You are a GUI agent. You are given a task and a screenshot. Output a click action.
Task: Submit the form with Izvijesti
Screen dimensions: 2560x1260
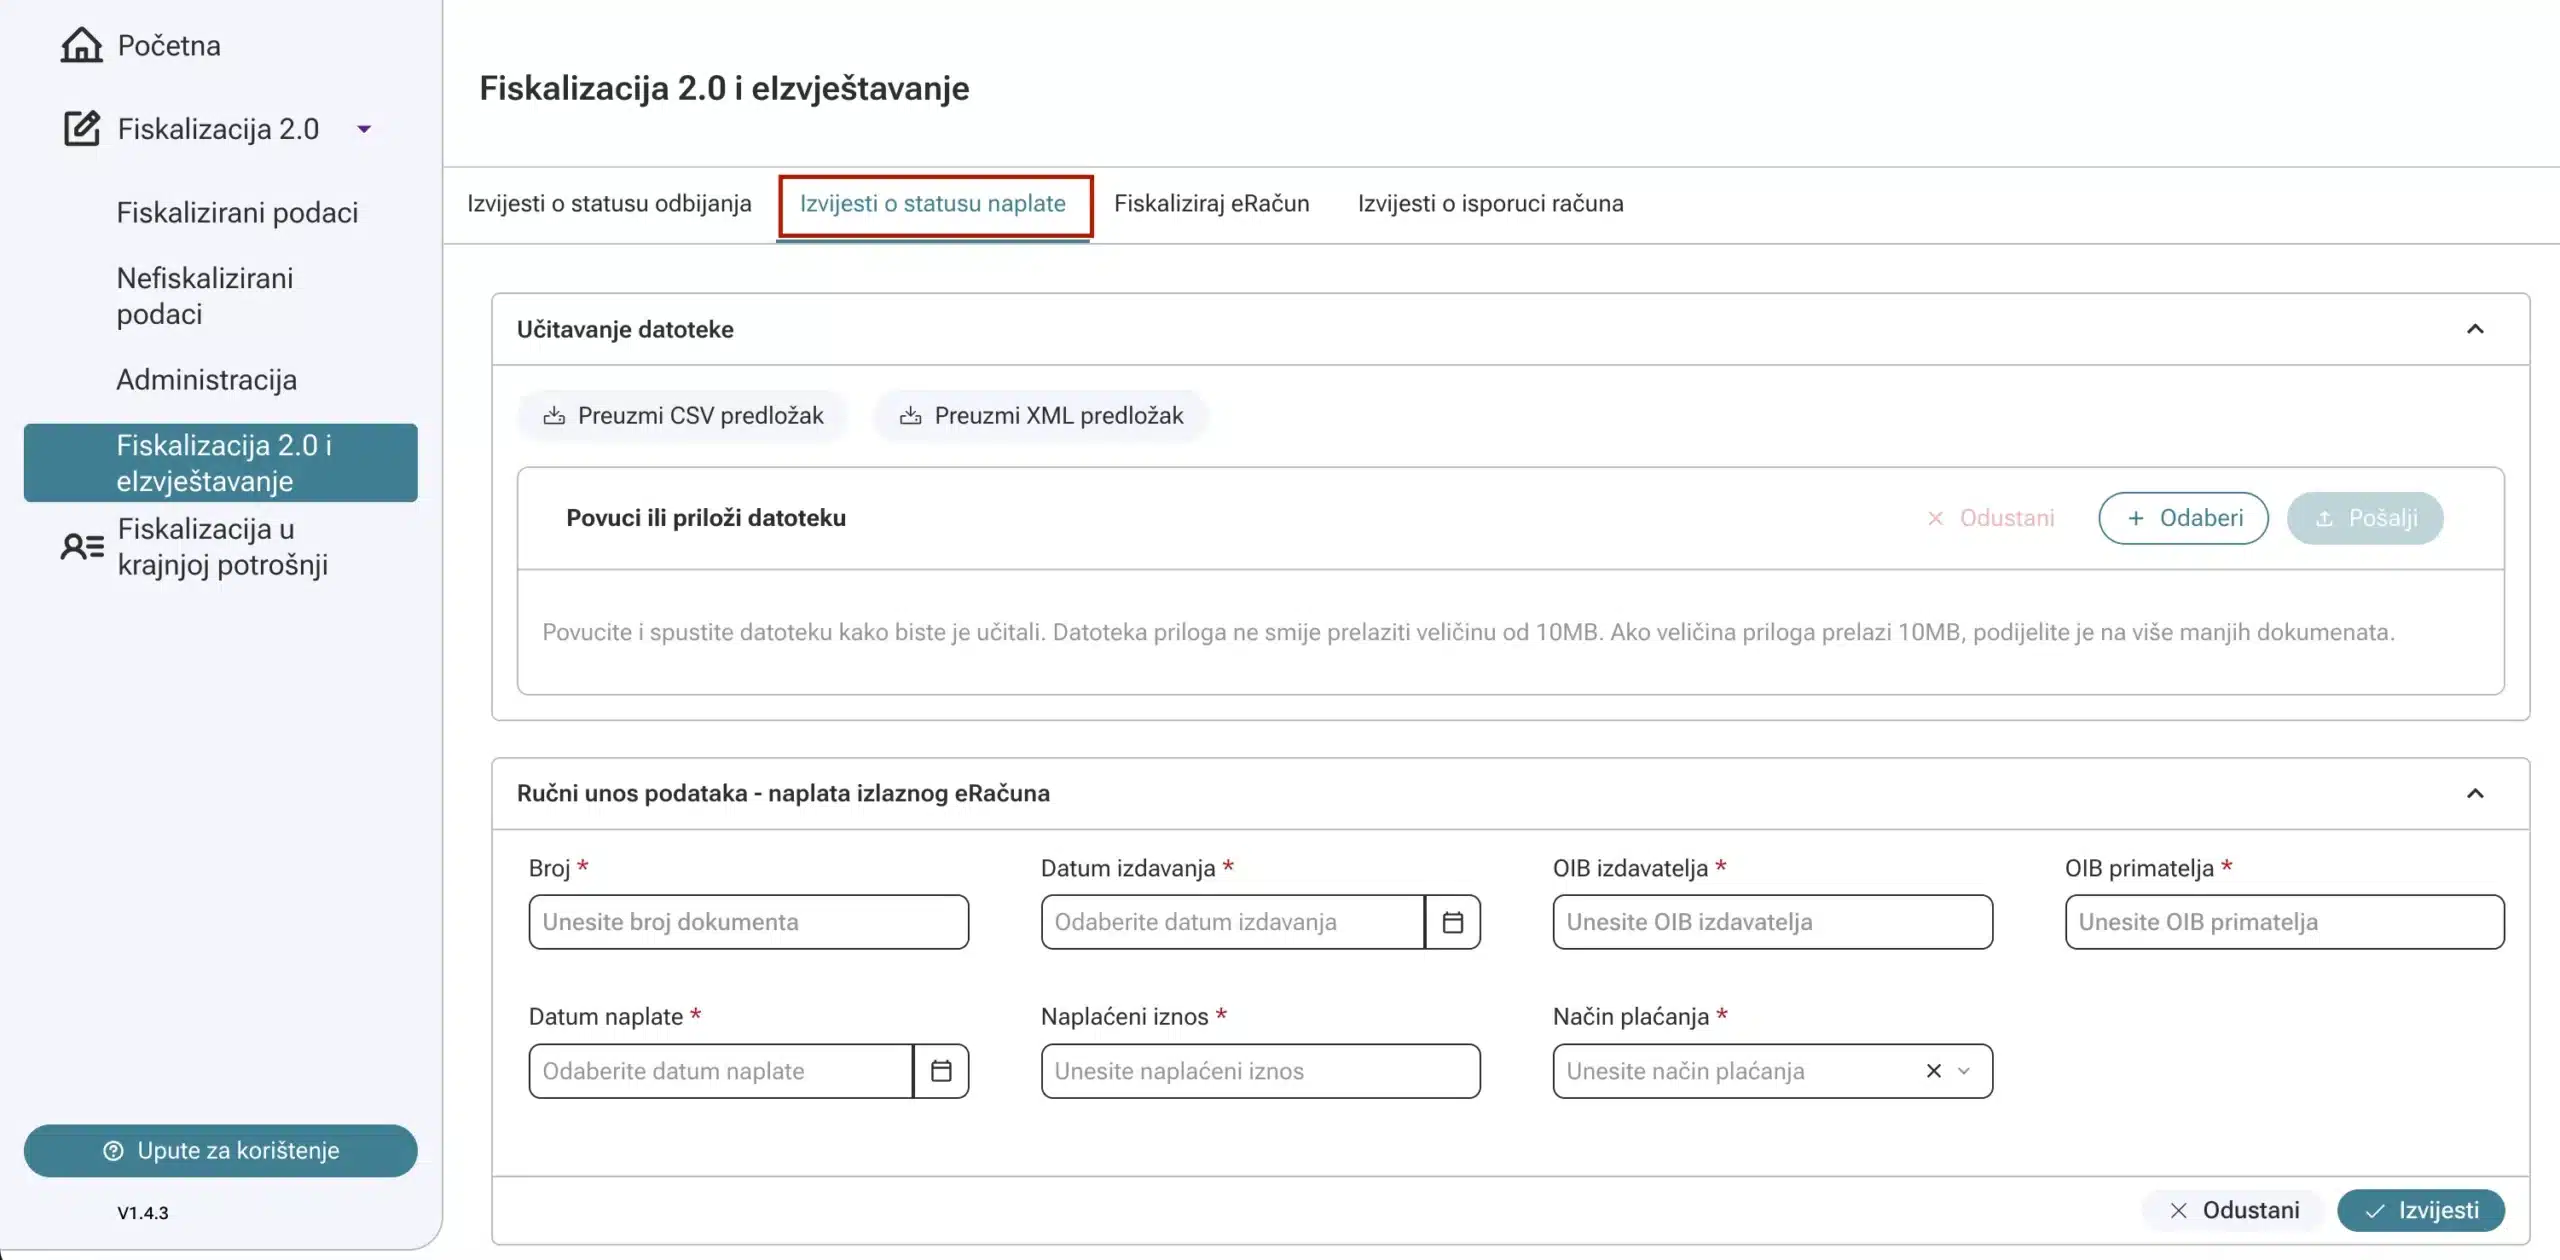pyautogui.click(x=2421, y=1211)
